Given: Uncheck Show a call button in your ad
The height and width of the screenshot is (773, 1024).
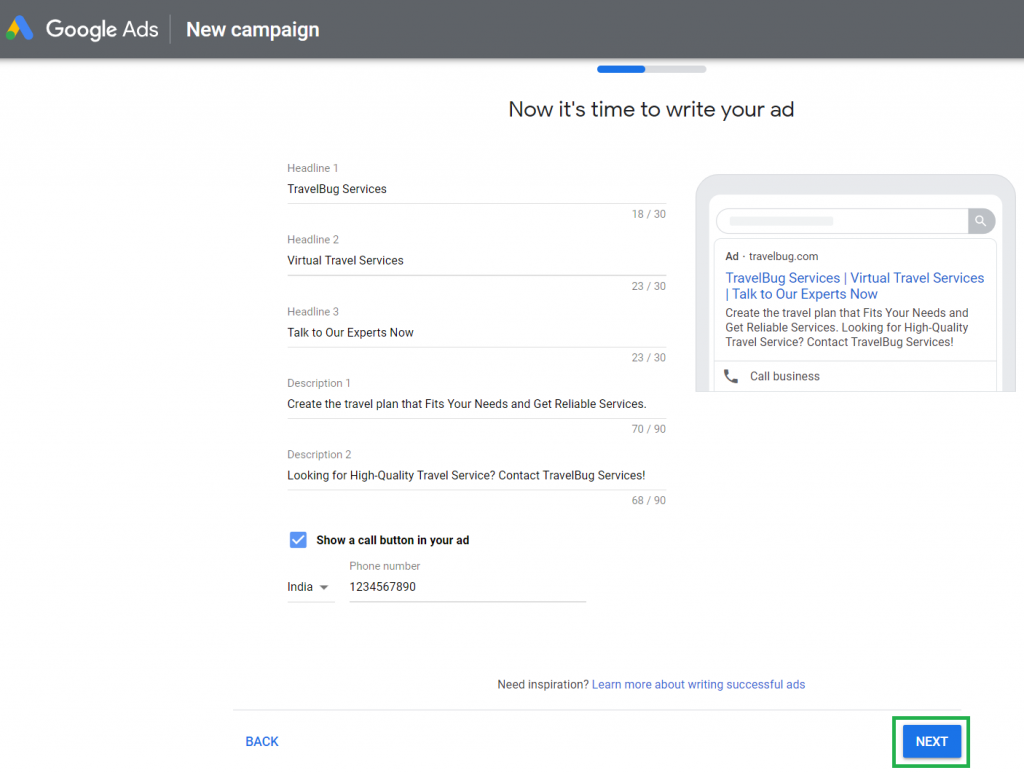Looking at the screenshot, I should 298,540.
